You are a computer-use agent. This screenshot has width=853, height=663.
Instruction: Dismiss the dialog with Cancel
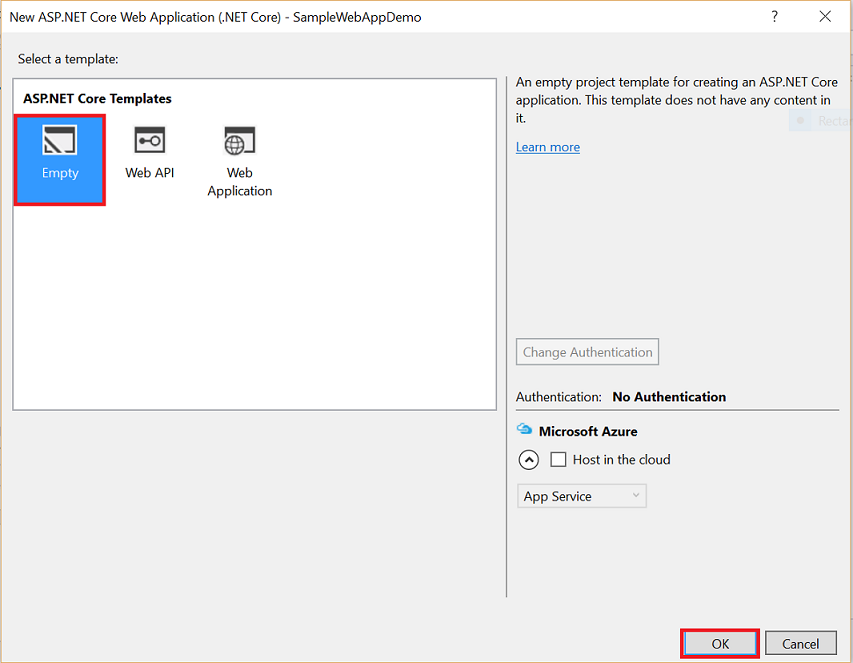801,644
